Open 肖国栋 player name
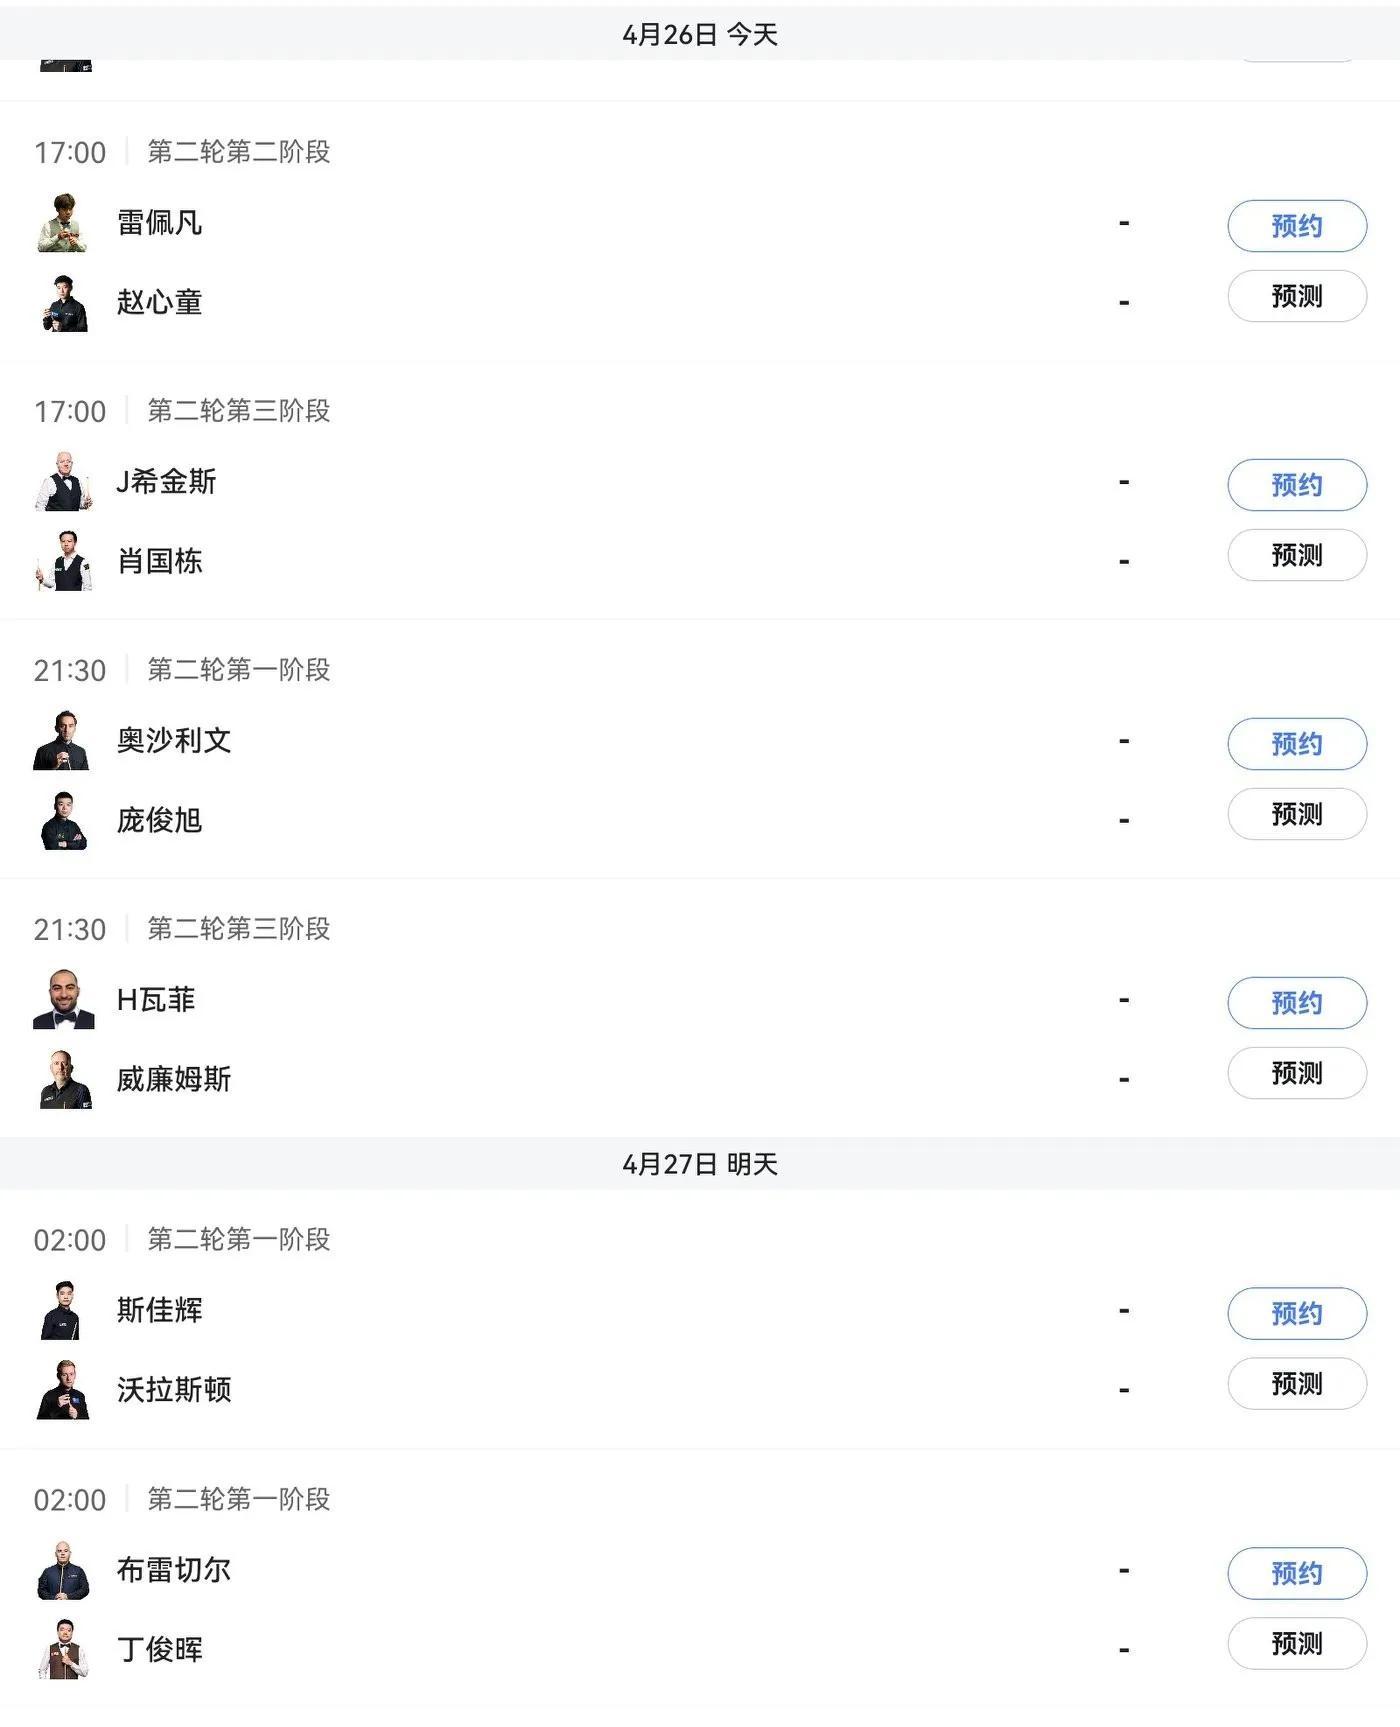The image size is (1400, 1727). click(x=160, y=561)
